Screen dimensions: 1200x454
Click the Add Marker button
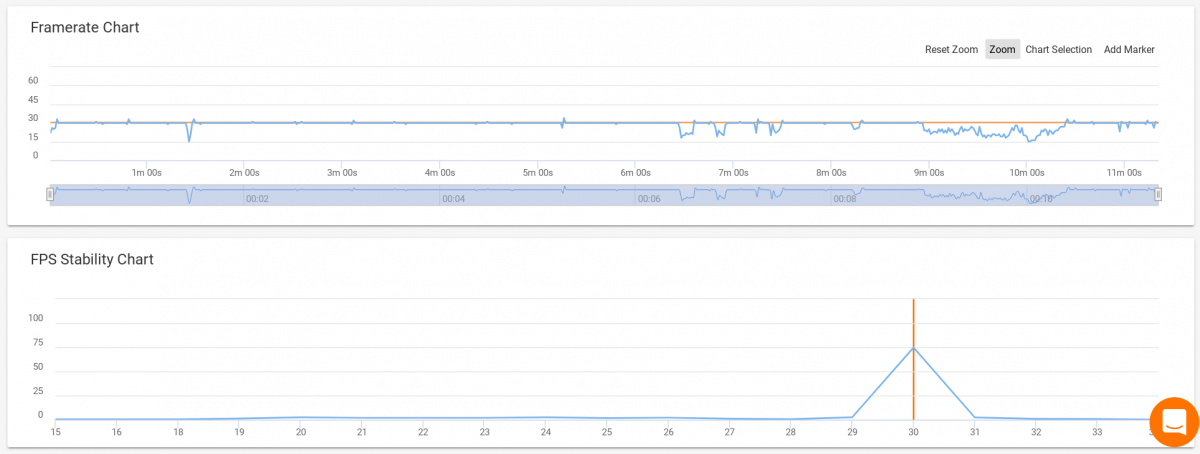tap(1129, 49)
